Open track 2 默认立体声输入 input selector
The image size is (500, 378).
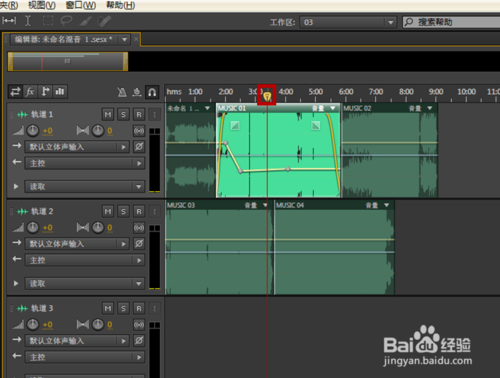(x=77, y=244)
